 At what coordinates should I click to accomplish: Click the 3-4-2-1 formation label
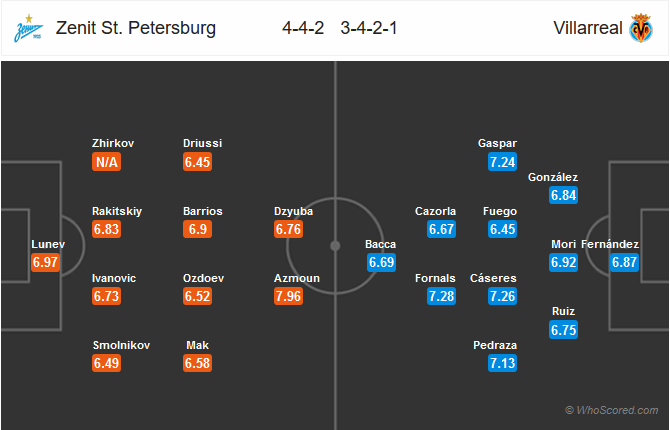click(369, 28)
